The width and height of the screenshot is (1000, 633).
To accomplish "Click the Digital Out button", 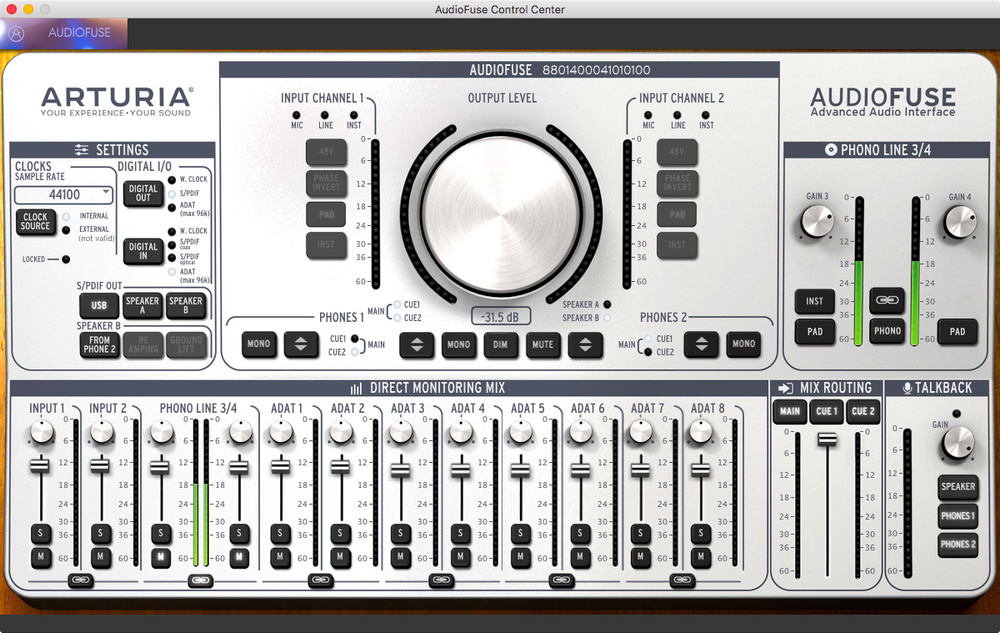I will click(x=143, y=193).
